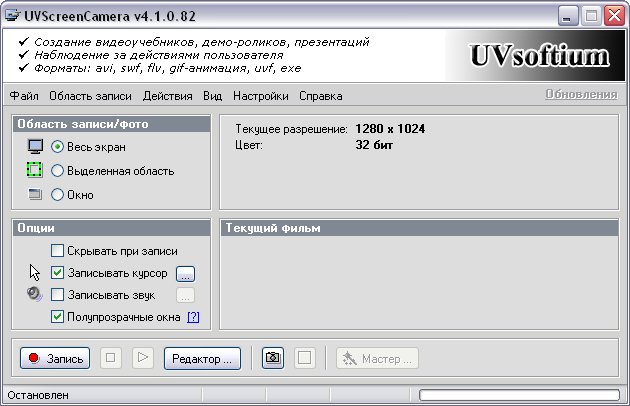Screen dimensions: 630x406
Task: Choose the "Окно" radio option
Action: (x=58, y=194)
